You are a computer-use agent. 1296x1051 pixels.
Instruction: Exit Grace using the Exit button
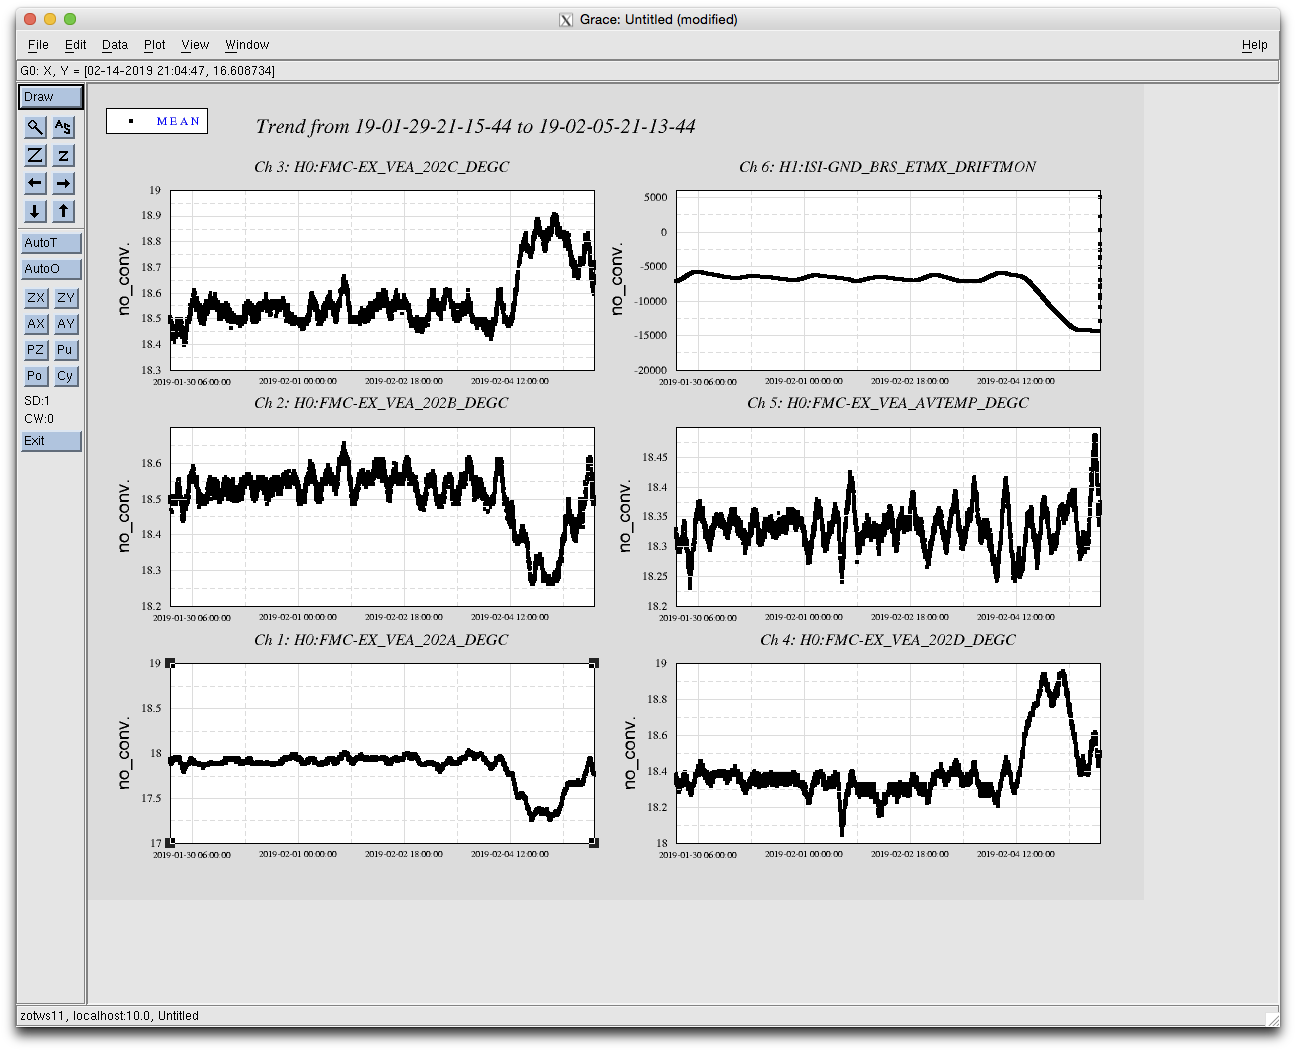(51, 441)
